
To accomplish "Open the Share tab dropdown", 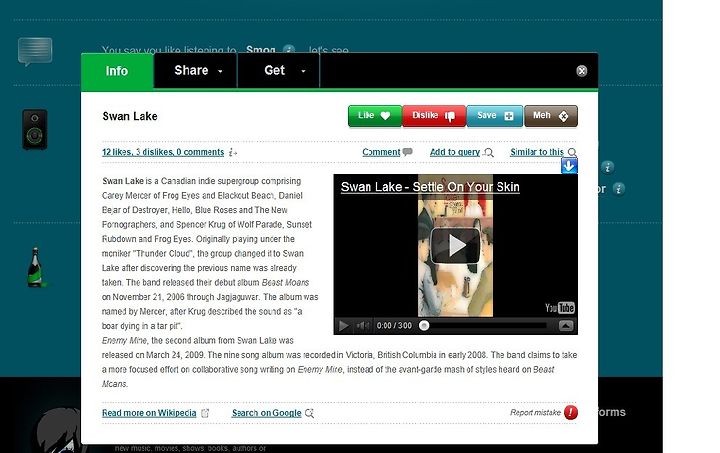I will pyautogui.click(x=196, y=71).
